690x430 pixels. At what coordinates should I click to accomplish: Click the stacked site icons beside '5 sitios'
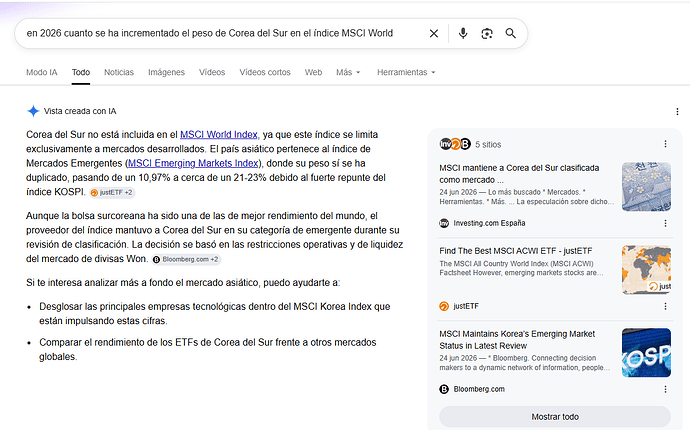click(455, 144)
